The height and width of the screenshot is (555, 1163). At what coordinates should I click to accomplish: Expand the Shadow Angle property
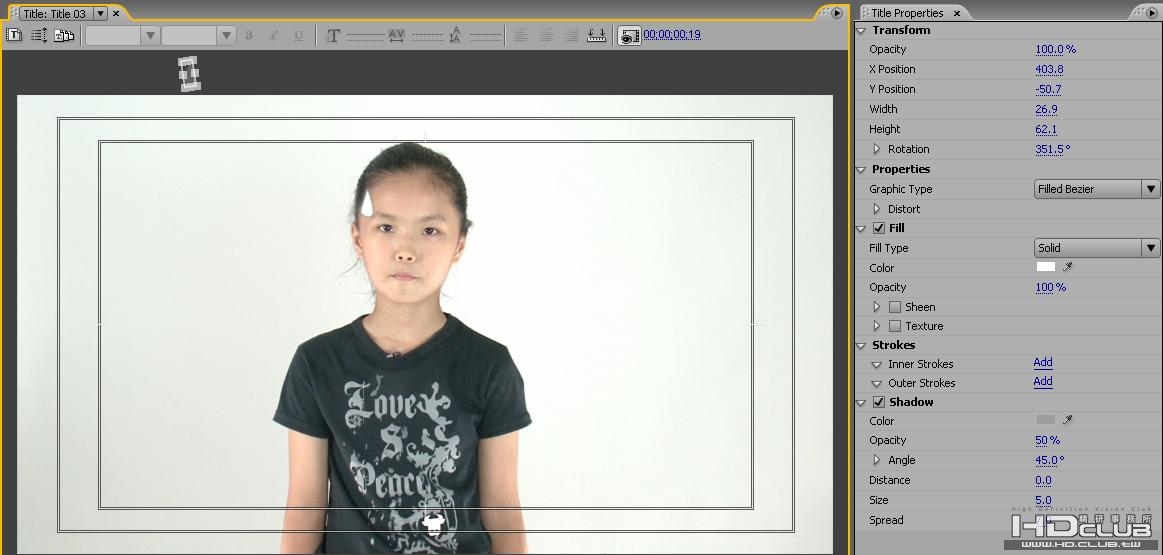877,460
